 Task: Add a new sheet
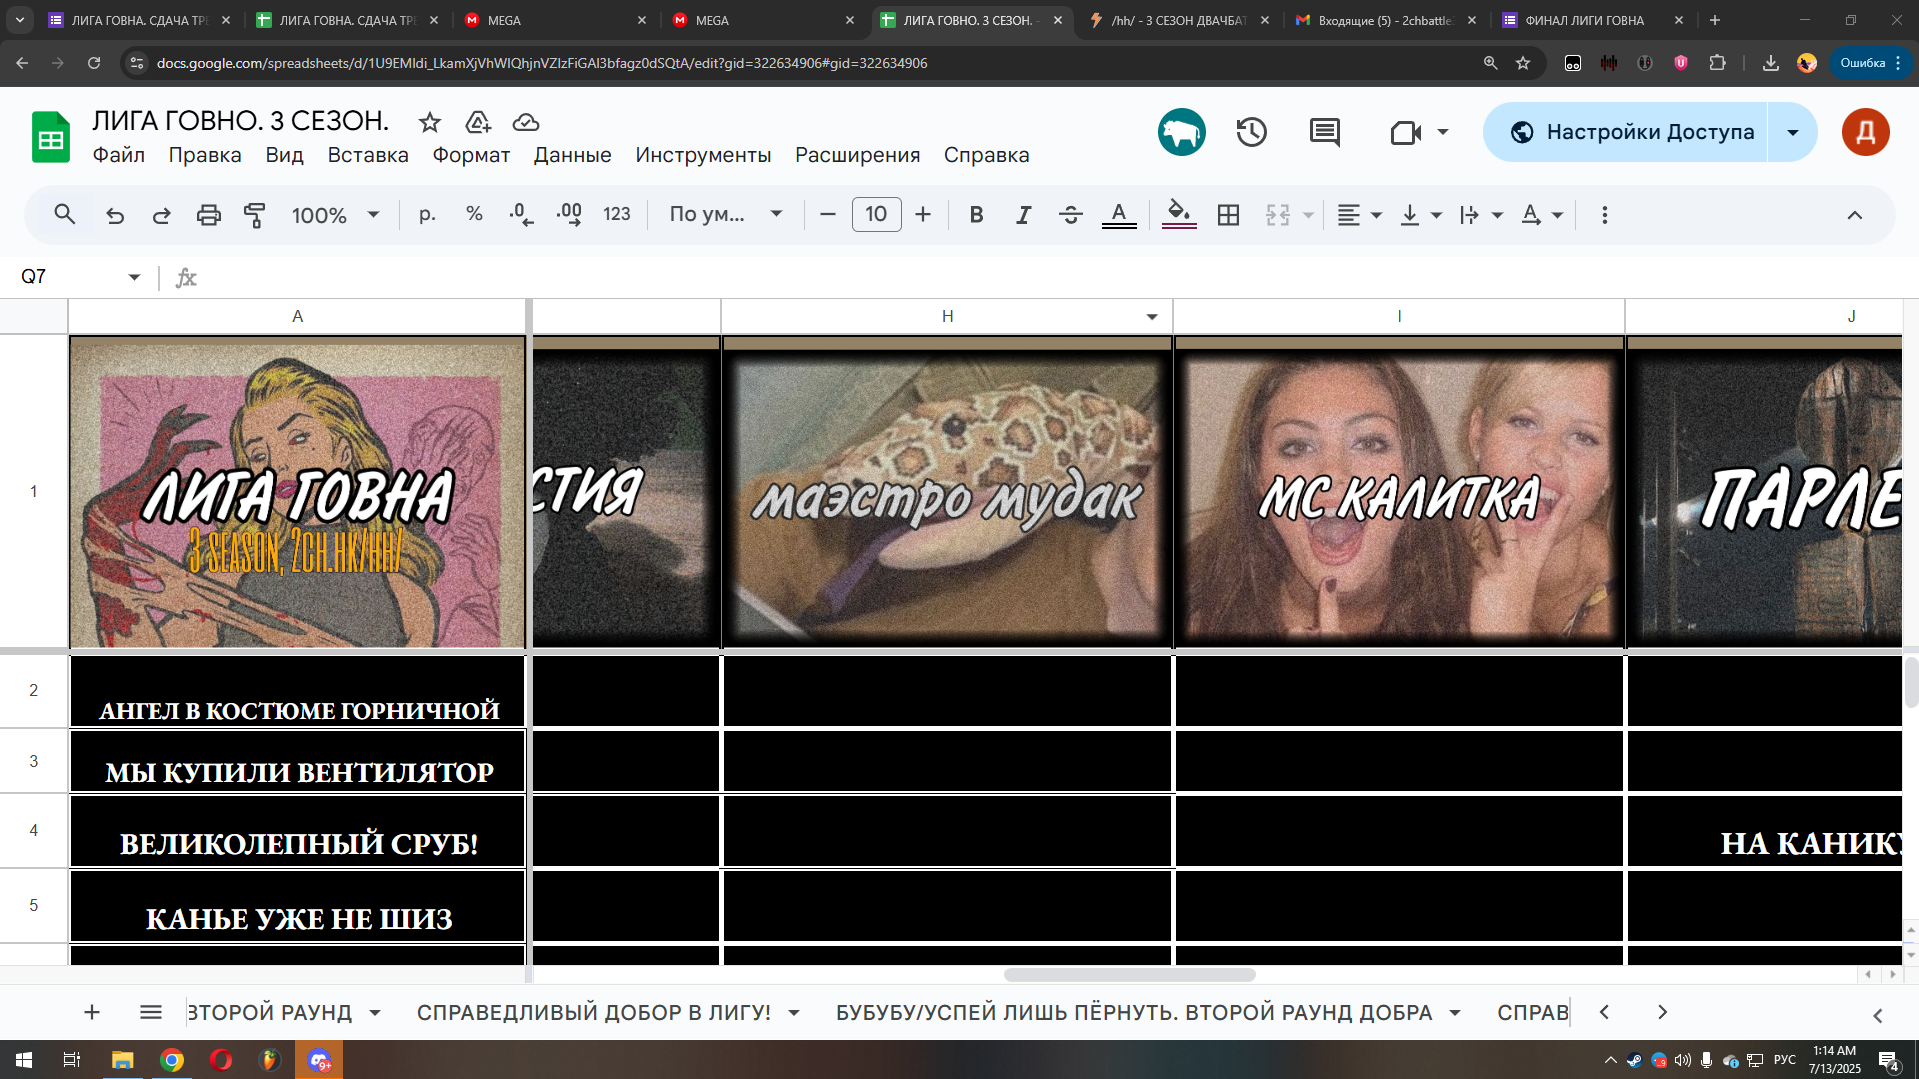92,1012
